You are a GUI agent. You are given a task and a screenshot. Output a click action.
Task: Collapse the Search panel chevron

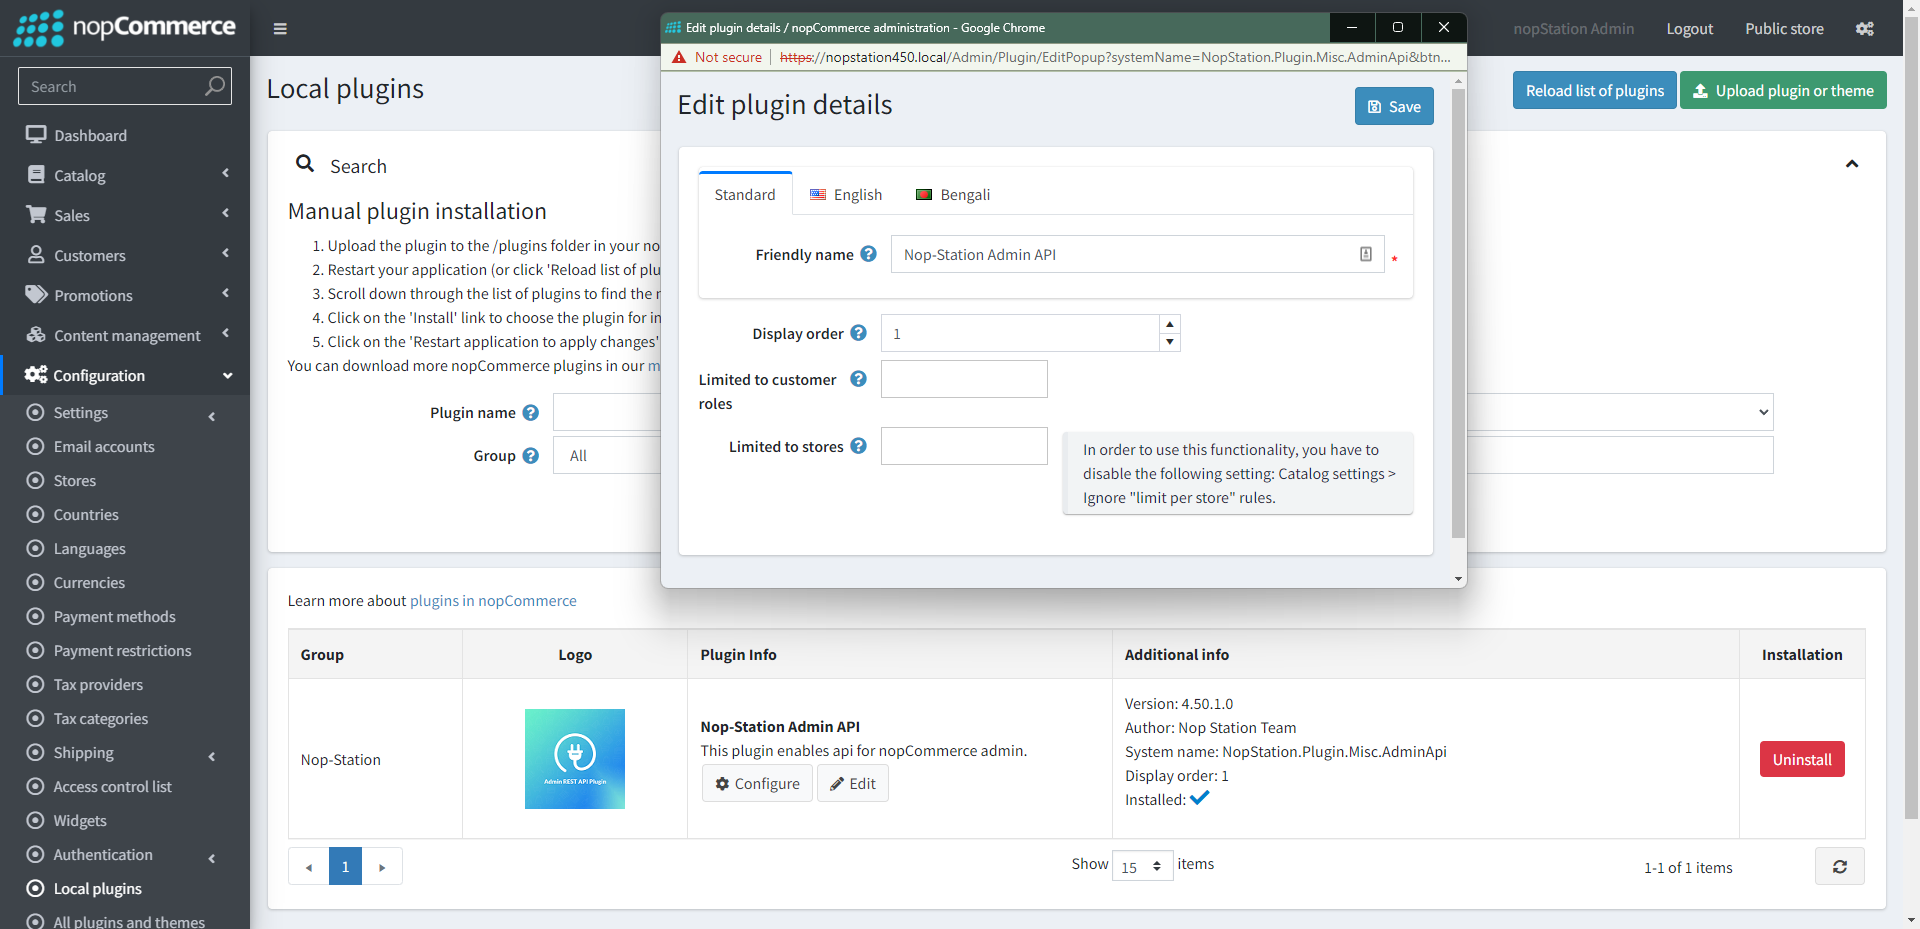tap(1852, 164)
